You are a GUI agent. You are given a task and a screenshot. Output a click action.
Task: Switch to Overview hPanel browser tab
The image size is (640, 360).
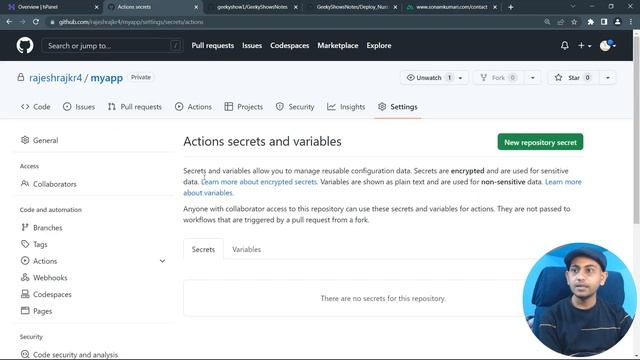click(52, 7)
